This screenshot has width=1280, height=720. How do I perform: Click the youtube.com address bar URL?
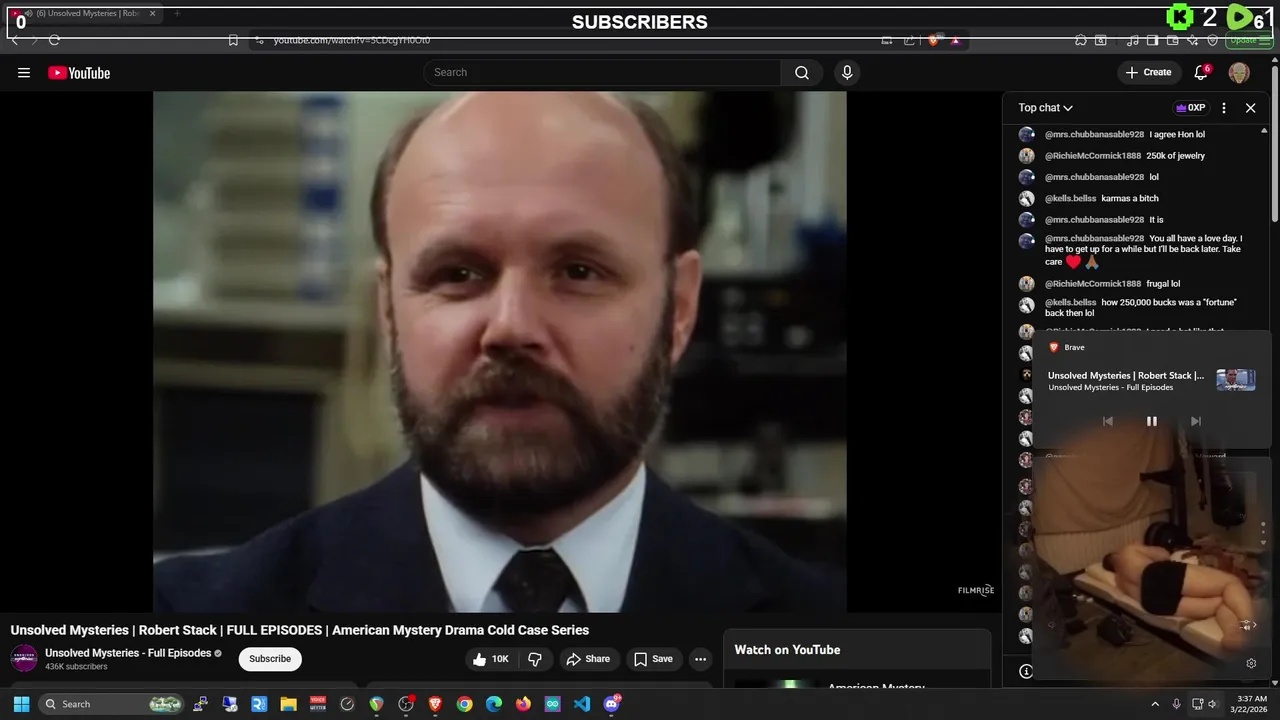pos(352,40)
